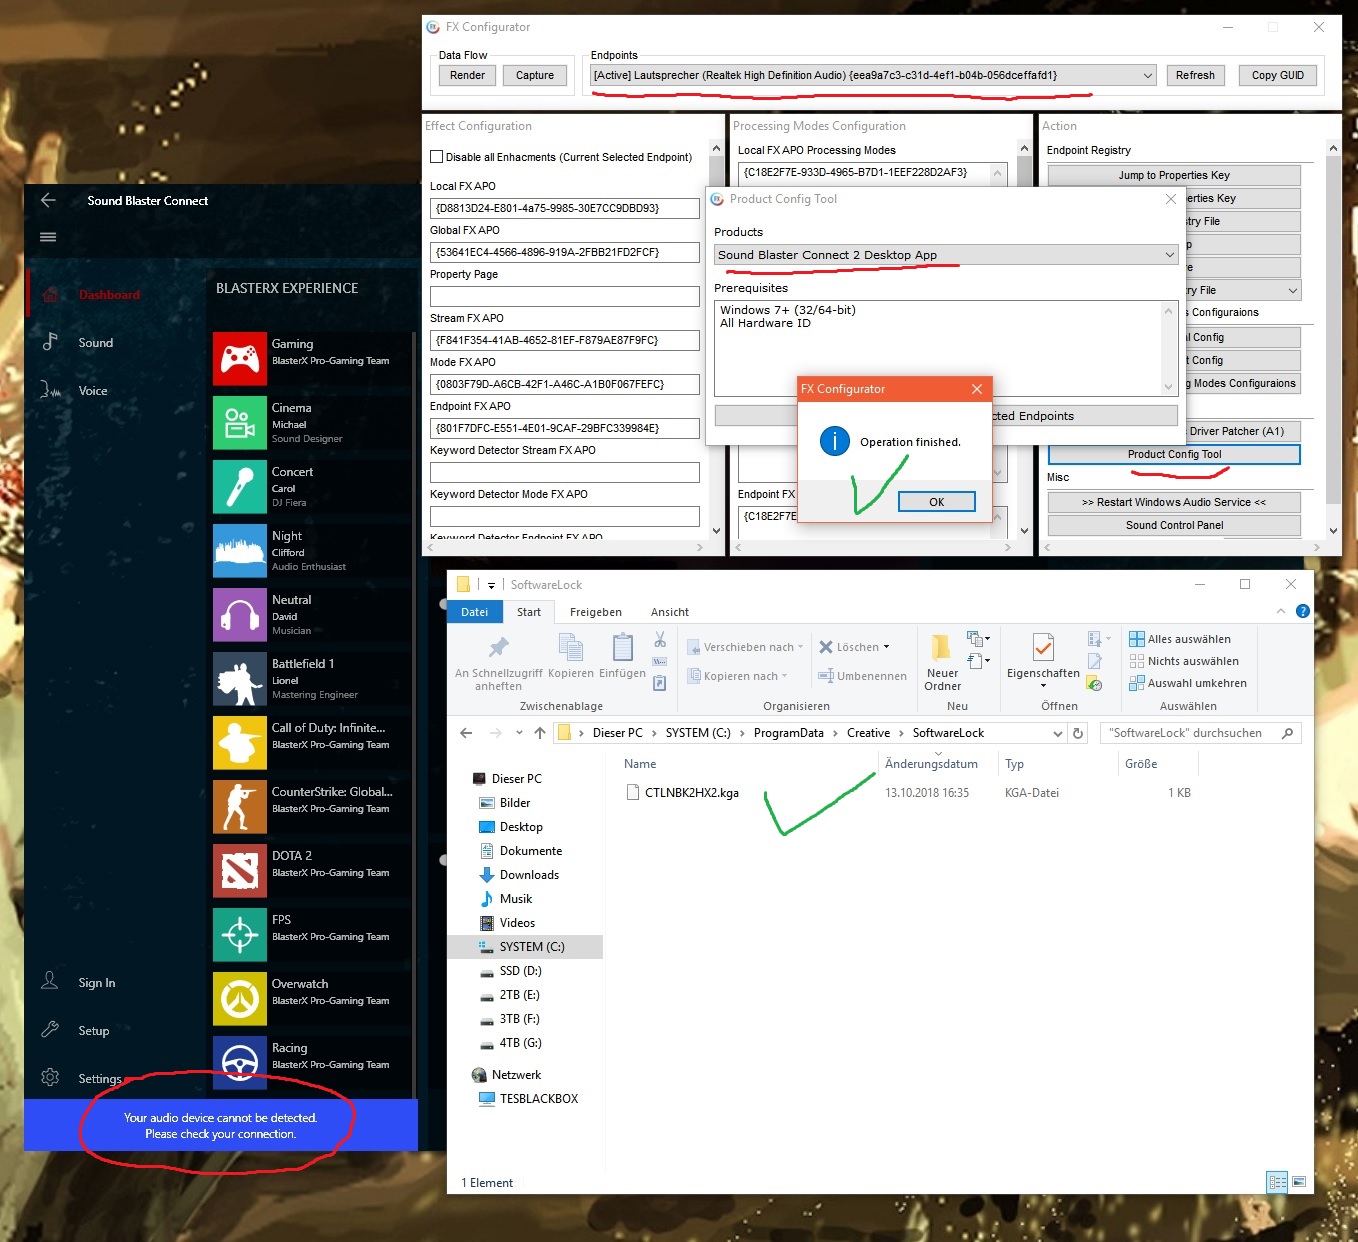
Task: Click Neuer Ordner in Explorer ribbon
Action: [942, 662]
